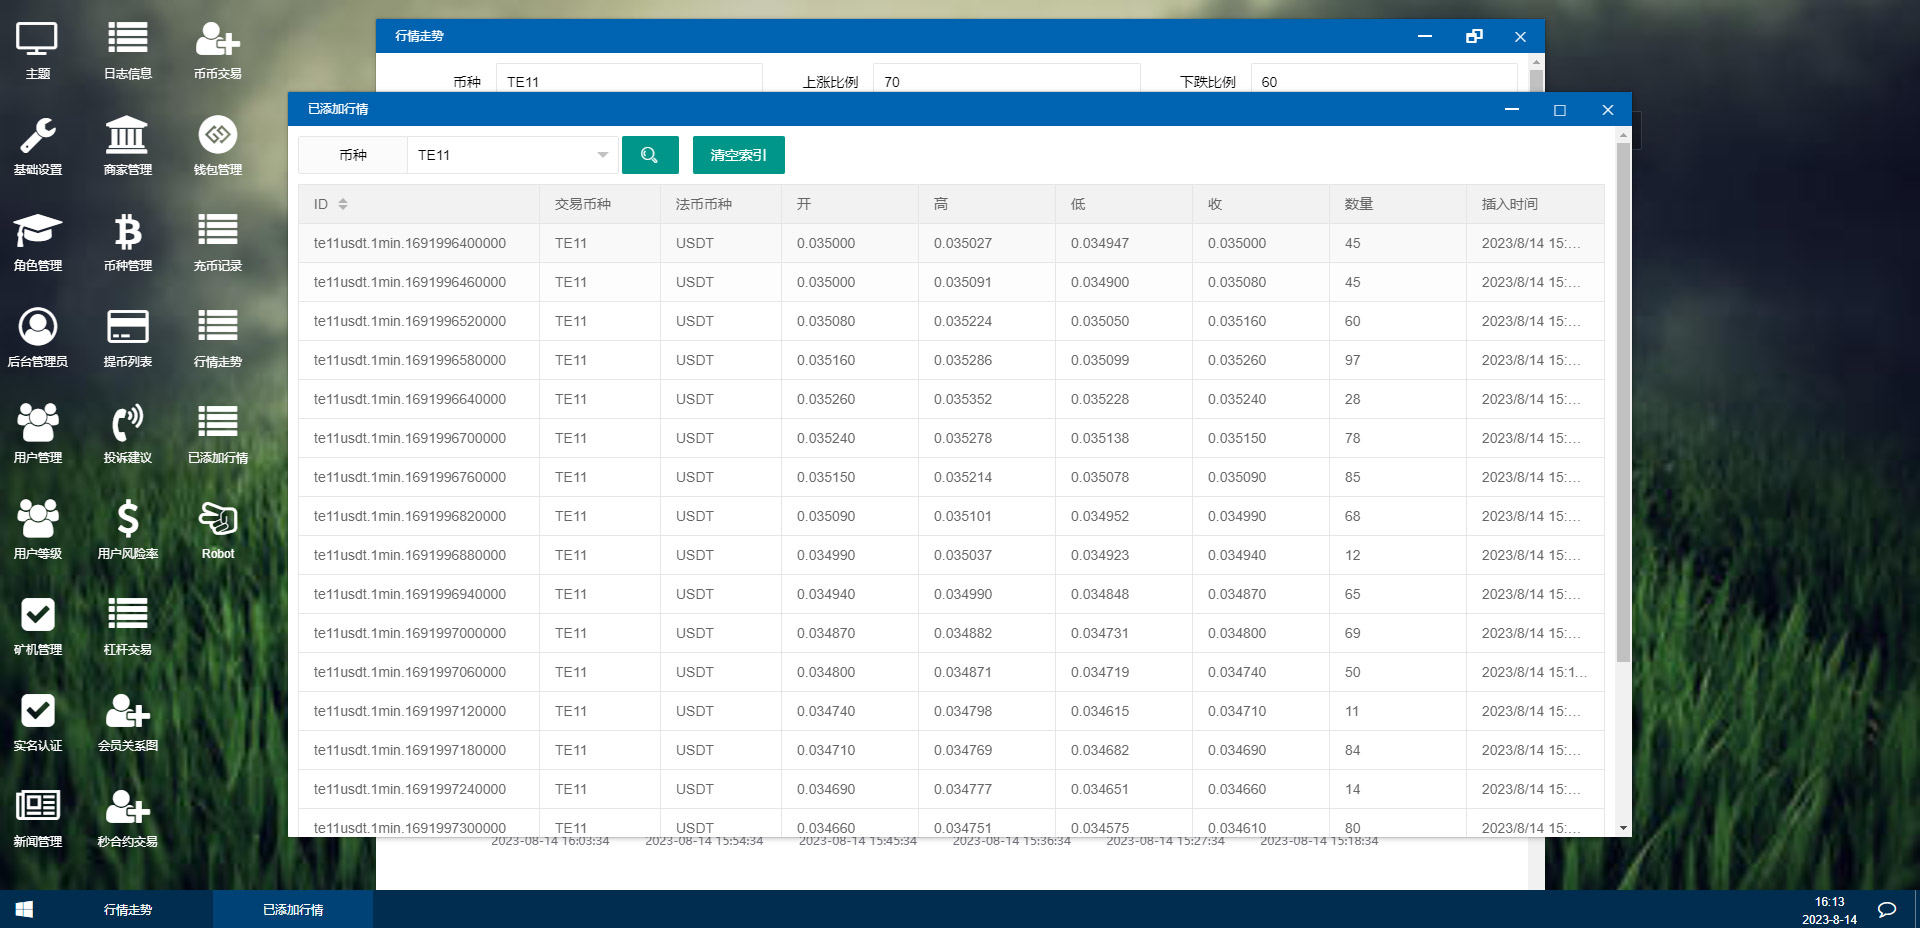Image resolution: width=1920 pixels, height=928 pixels.
Task: Click the table's vertical scrollbar thumb
Action: [x=1623, y=400]
